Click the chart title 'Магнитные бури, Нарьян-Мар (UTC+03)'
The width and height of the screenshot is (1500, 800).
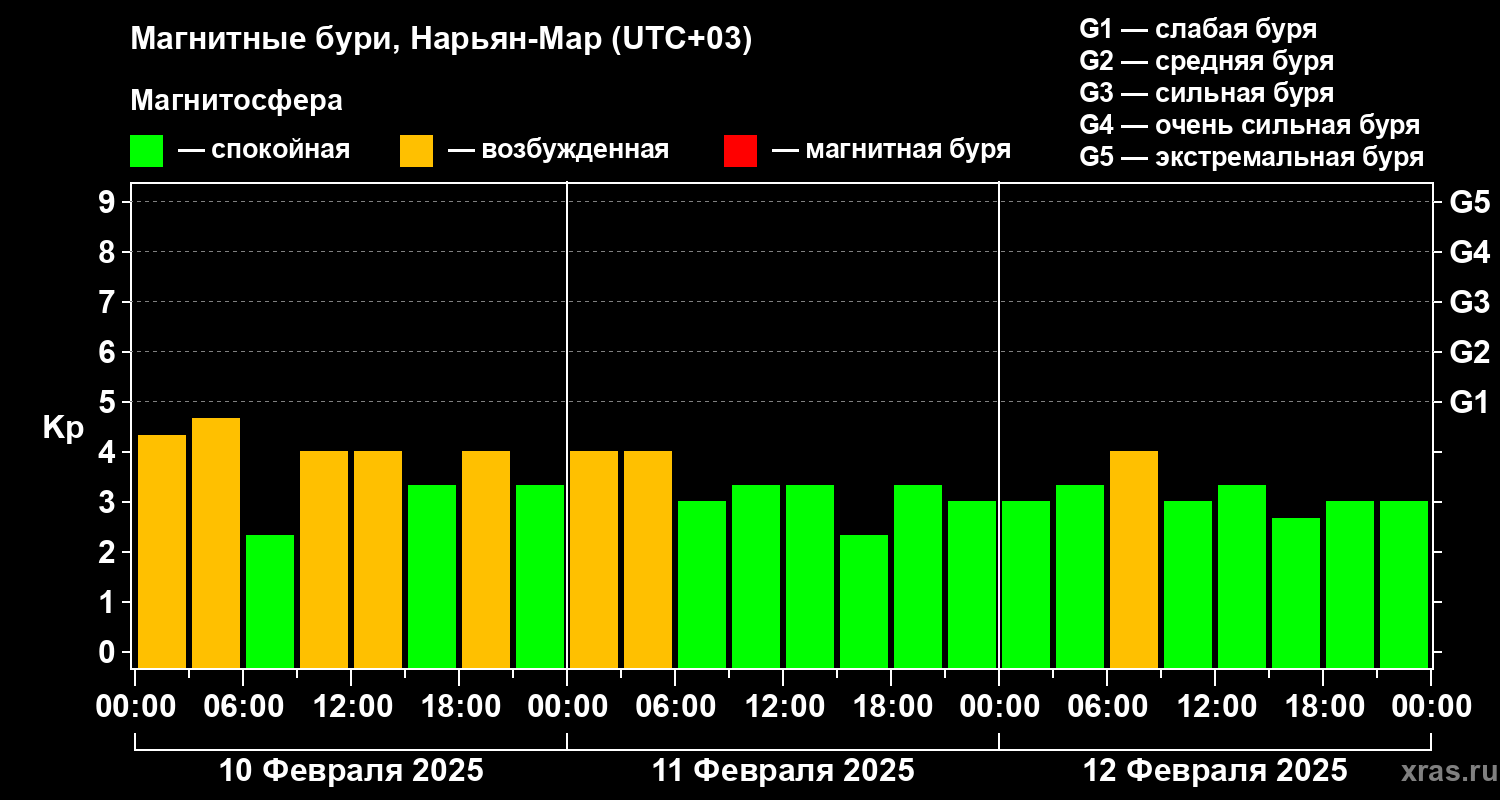441,40
